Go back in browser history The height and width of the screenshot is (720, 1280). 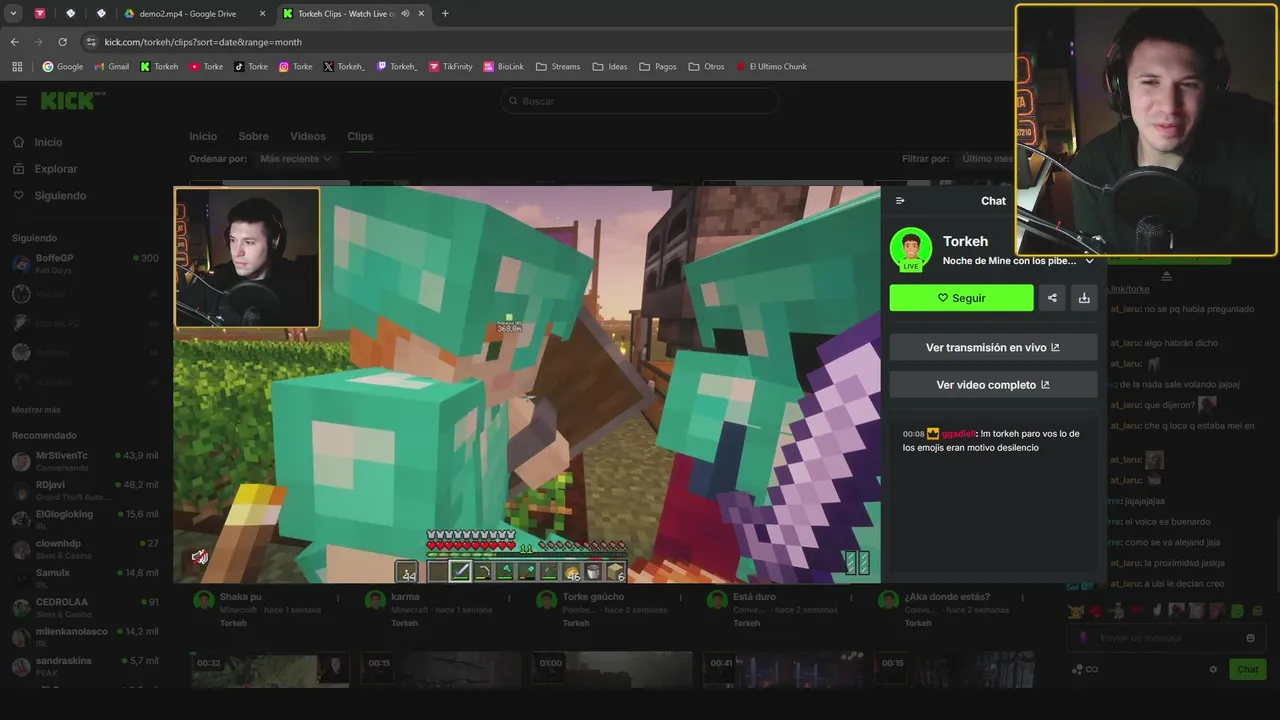tap(15, 42)
